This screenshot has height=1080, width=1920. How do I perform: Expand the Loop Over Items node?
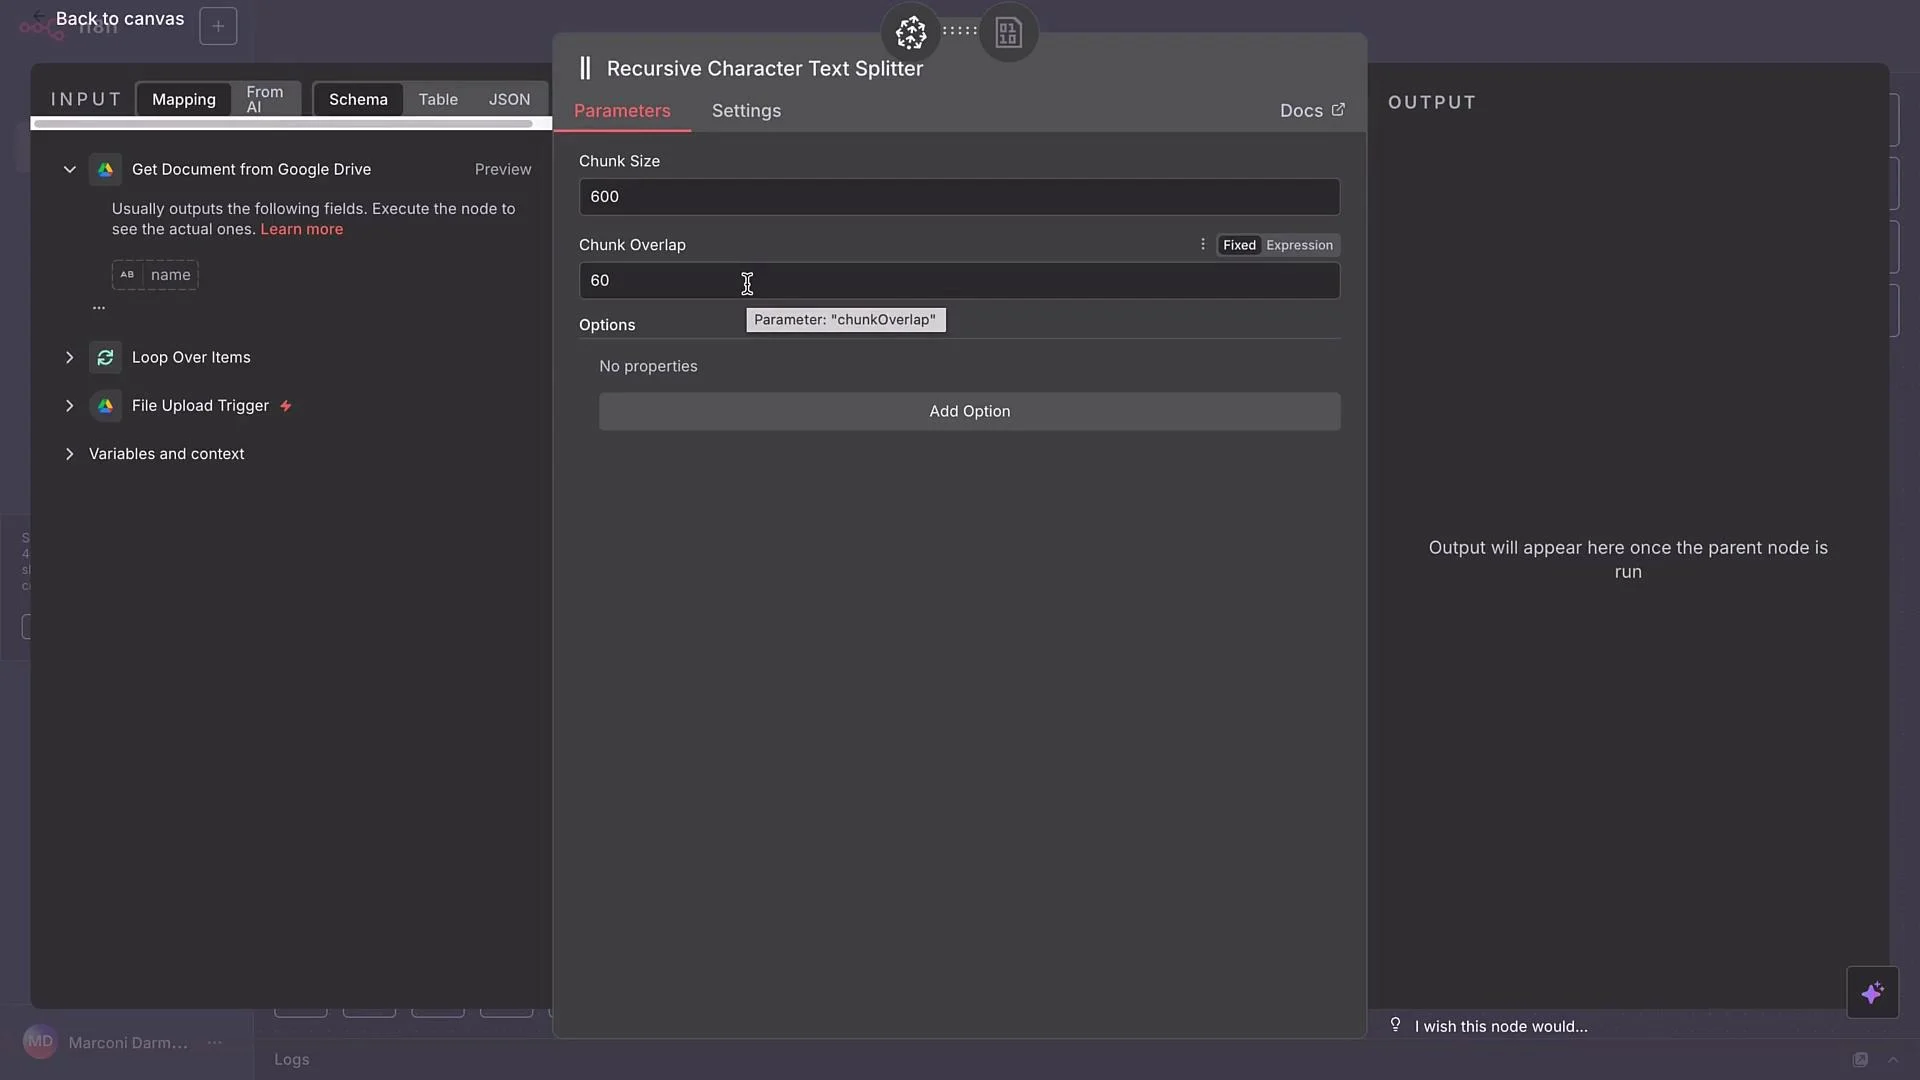click(x=69, y=358)
